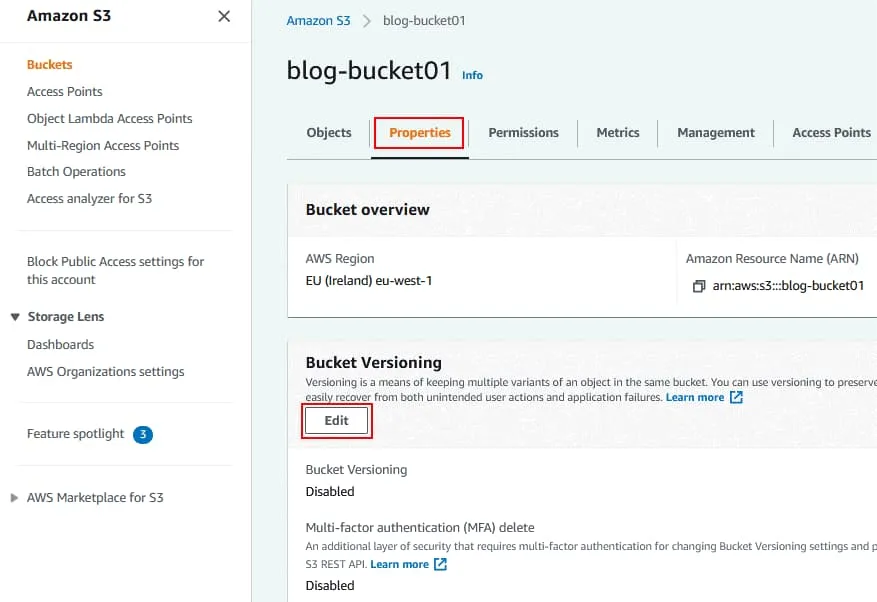Collapse the Storage Lens section
877x602 pixels.
tap(15, 317)
